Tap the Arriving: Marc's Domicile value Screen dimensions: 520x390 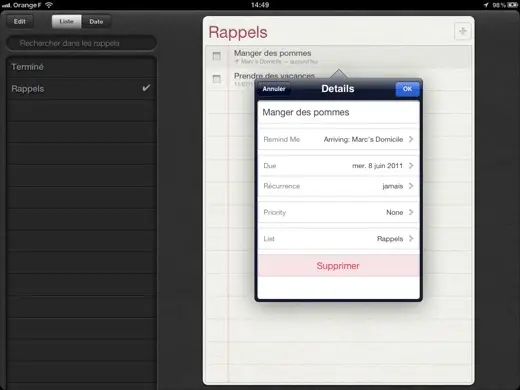click(x=363, y=139)
